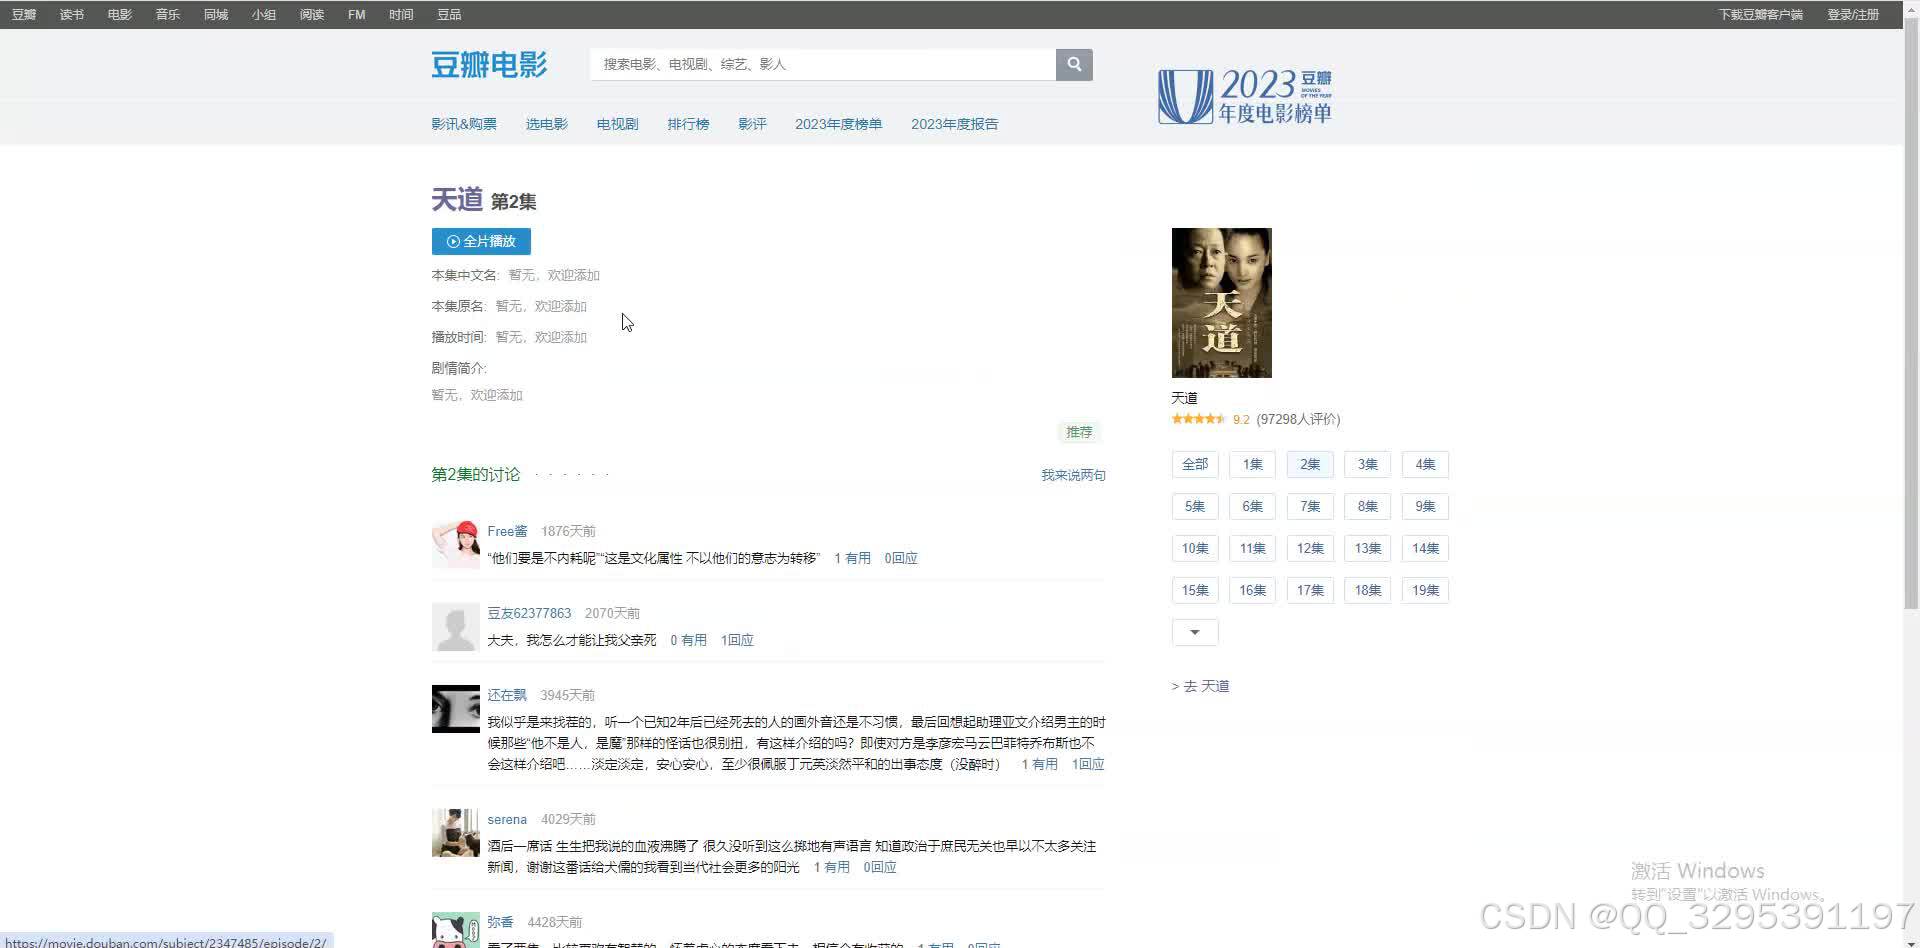Go to 小组 in top bar
Screen dimensions: 1920x948
point(264,14)
